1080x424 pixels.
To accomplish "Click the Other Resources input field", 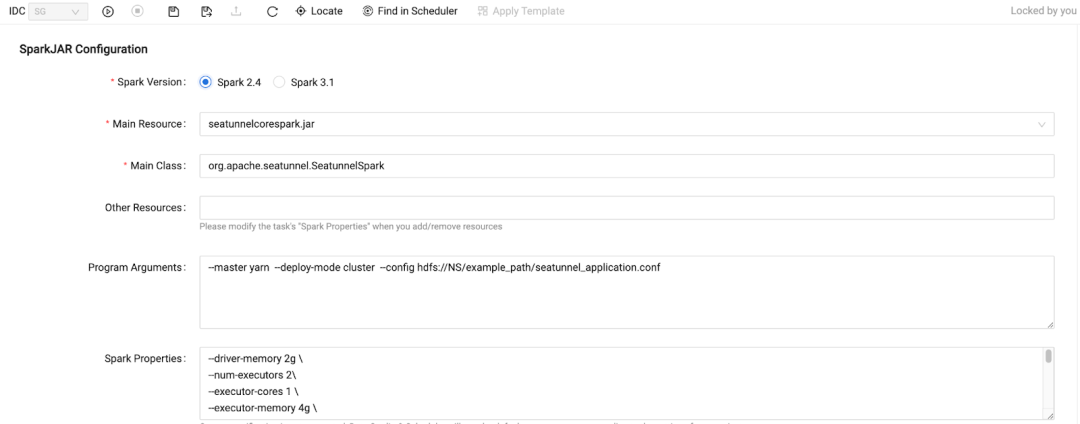I will point(627,207).
